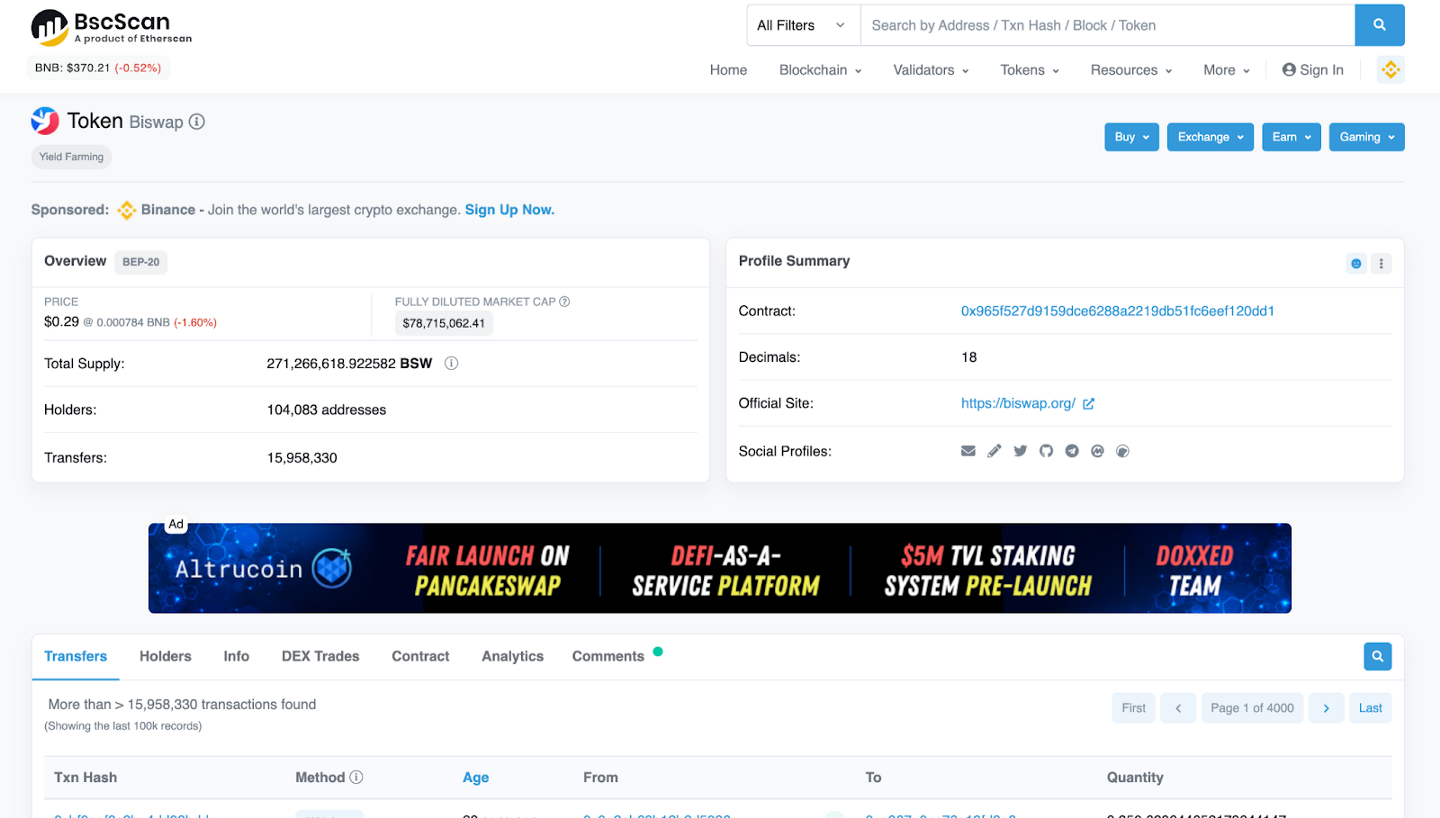Click the Last page button

pos(1370,708)
